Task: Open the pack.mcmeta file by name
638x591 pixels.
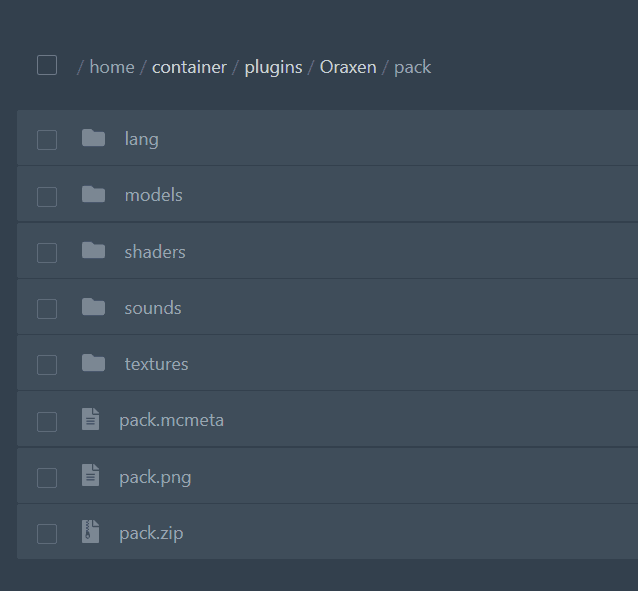Action: pyautogui.click(x=171, y=420)
